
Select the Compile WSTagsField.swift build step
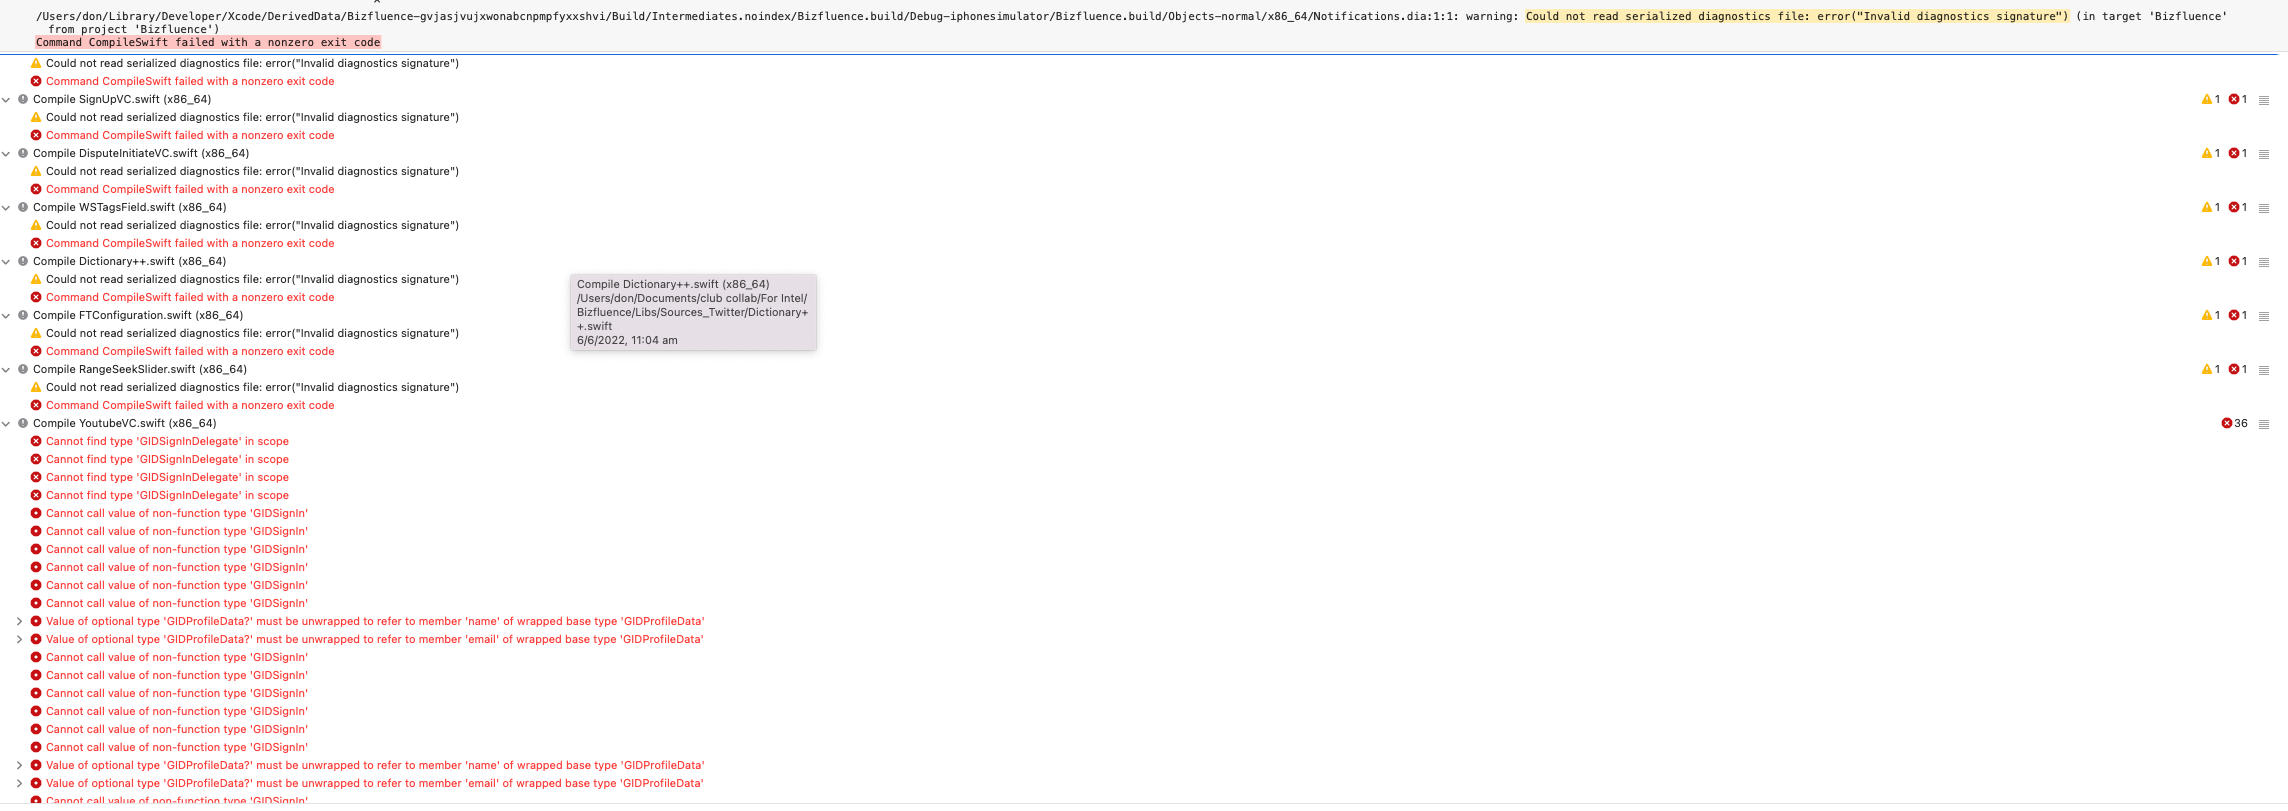point(129,208)
